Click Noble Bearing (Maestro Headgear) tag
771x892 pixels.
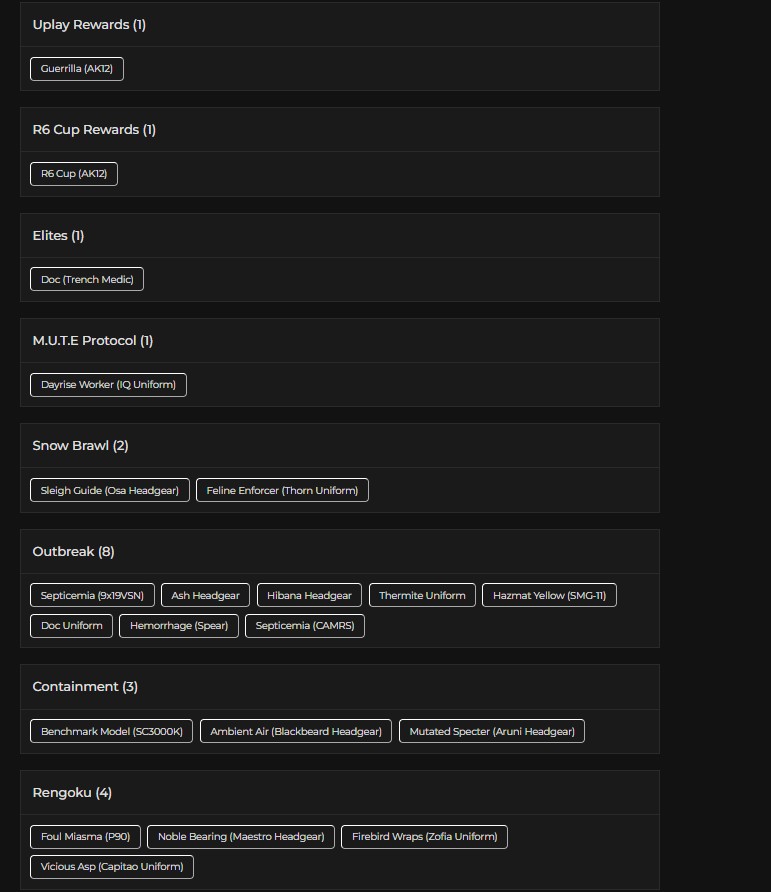point(241,837)
